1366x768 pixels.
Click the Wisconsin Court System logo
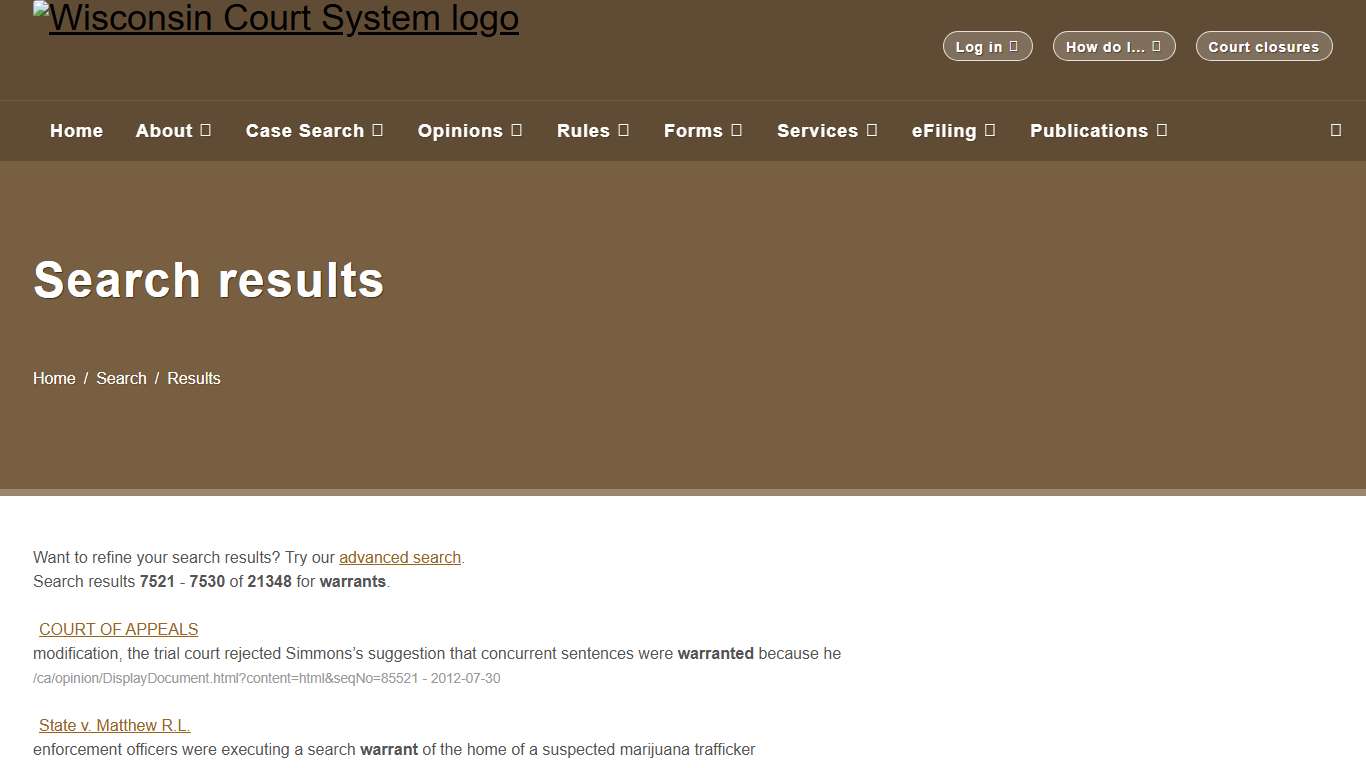click(x=276, y=18)
